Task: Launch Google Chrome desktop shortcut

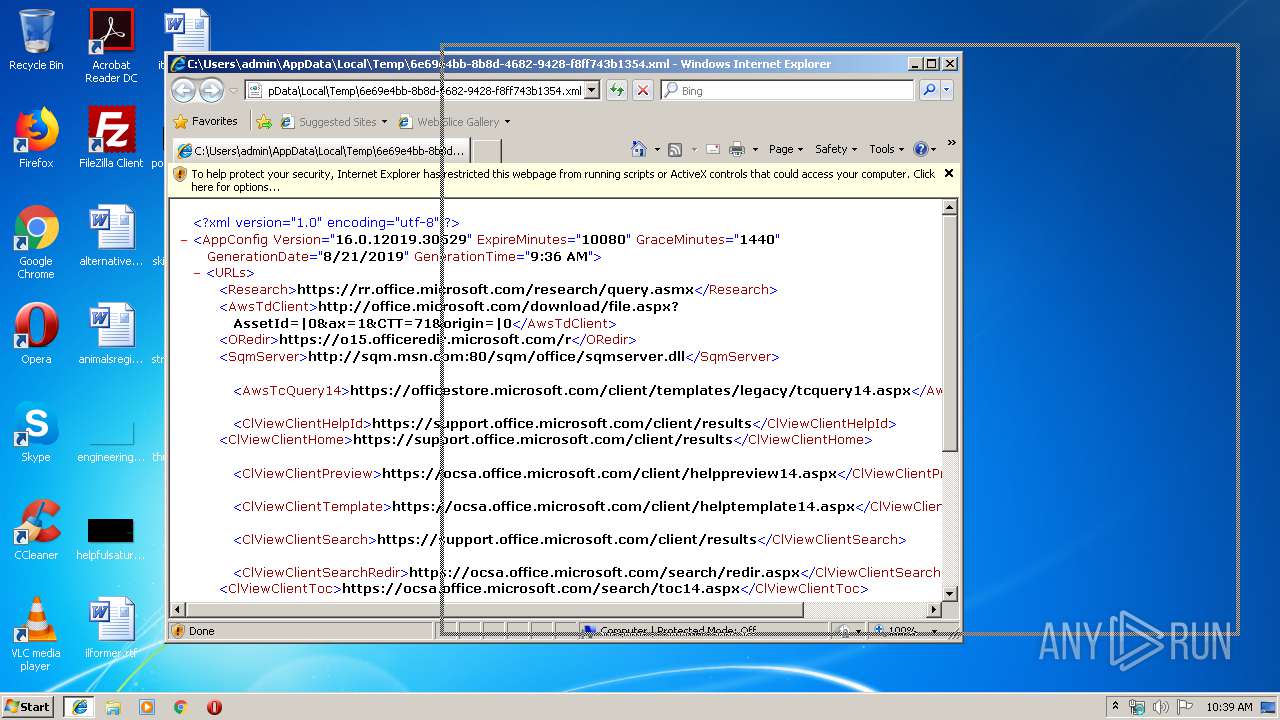Action: coord(36,242)
